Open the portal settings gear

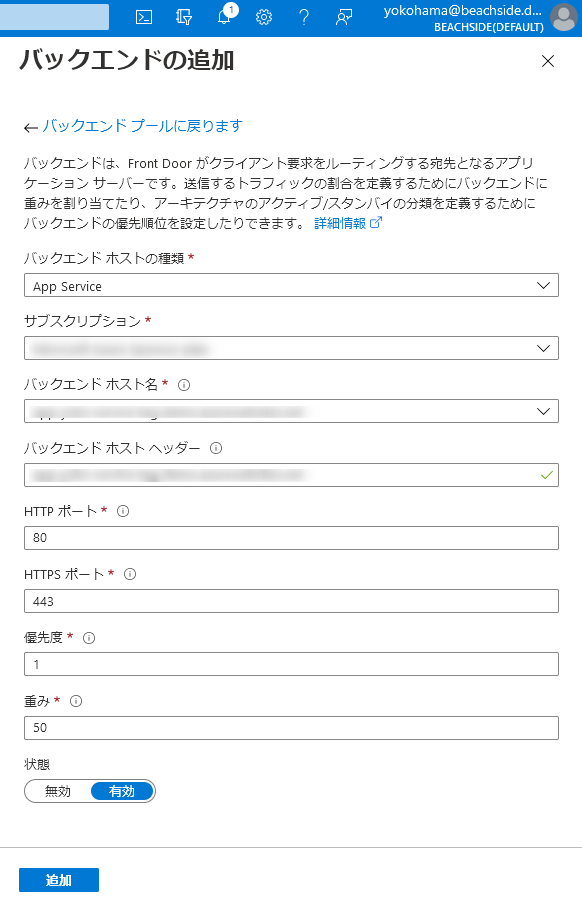pos(263,17)
